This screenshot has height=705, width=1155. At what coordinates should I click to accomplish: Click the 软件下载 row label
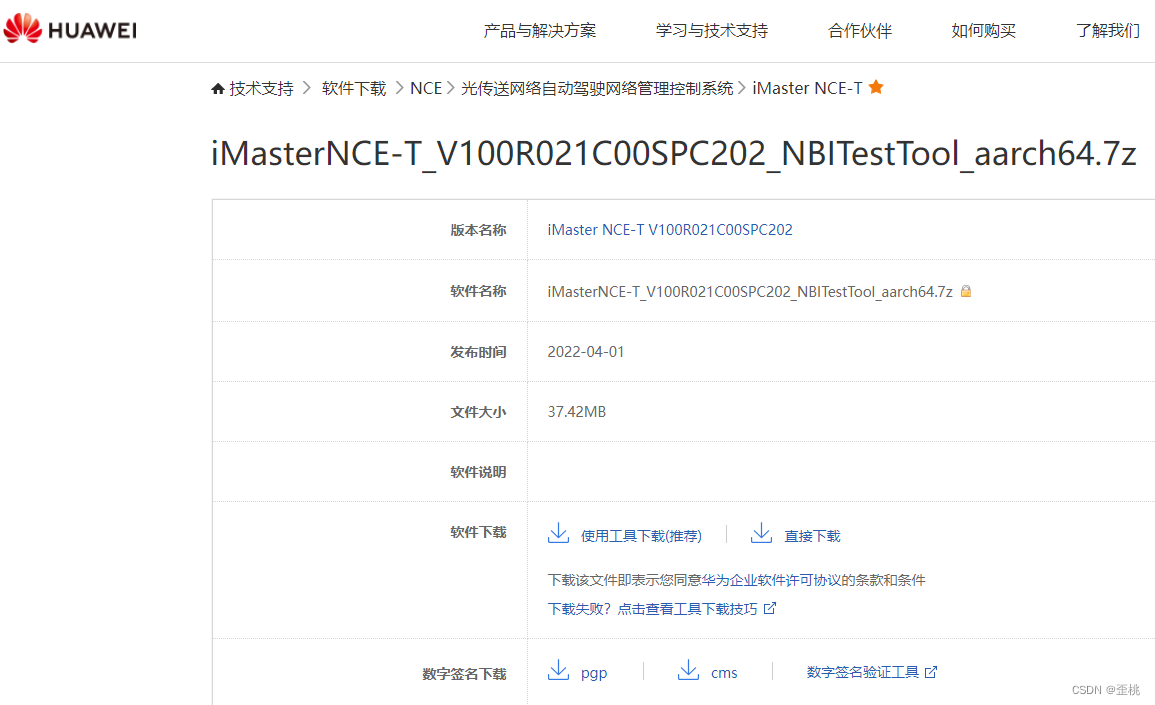[x=478, y=532]
